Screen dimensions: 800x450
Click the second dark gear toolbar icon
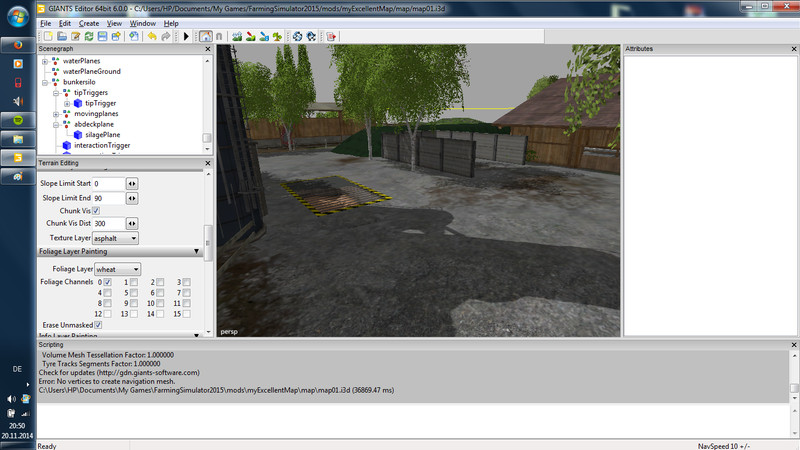click(x=311, y=36)
